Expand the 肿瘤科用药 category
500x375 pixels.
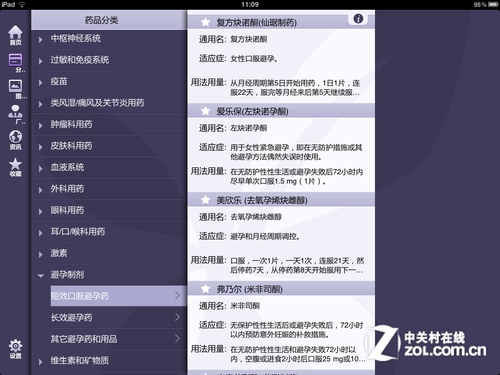click(x=109, y=124)
